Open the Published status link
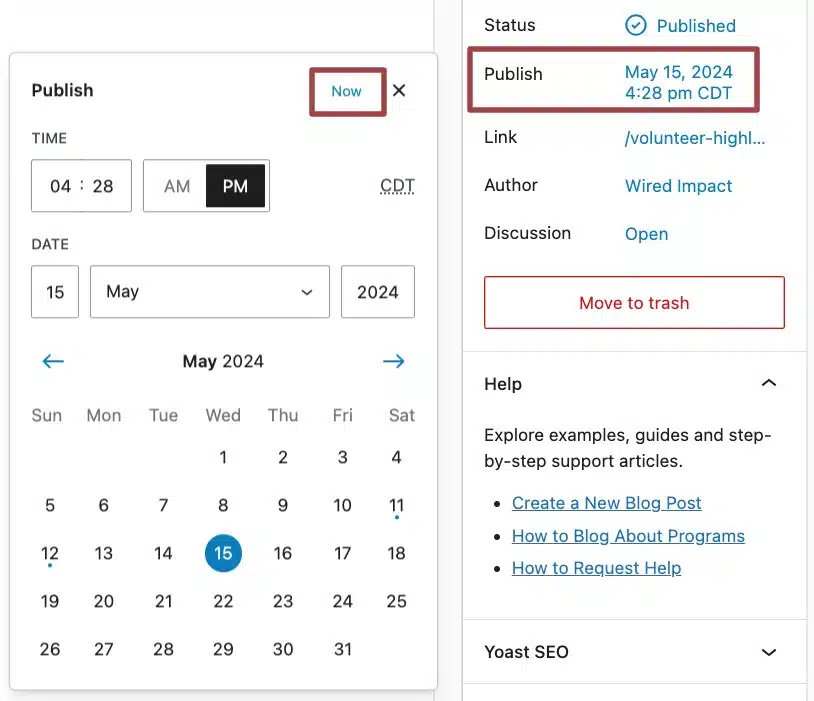The width and height of the screenshot is (814, 701). point(696,25)
